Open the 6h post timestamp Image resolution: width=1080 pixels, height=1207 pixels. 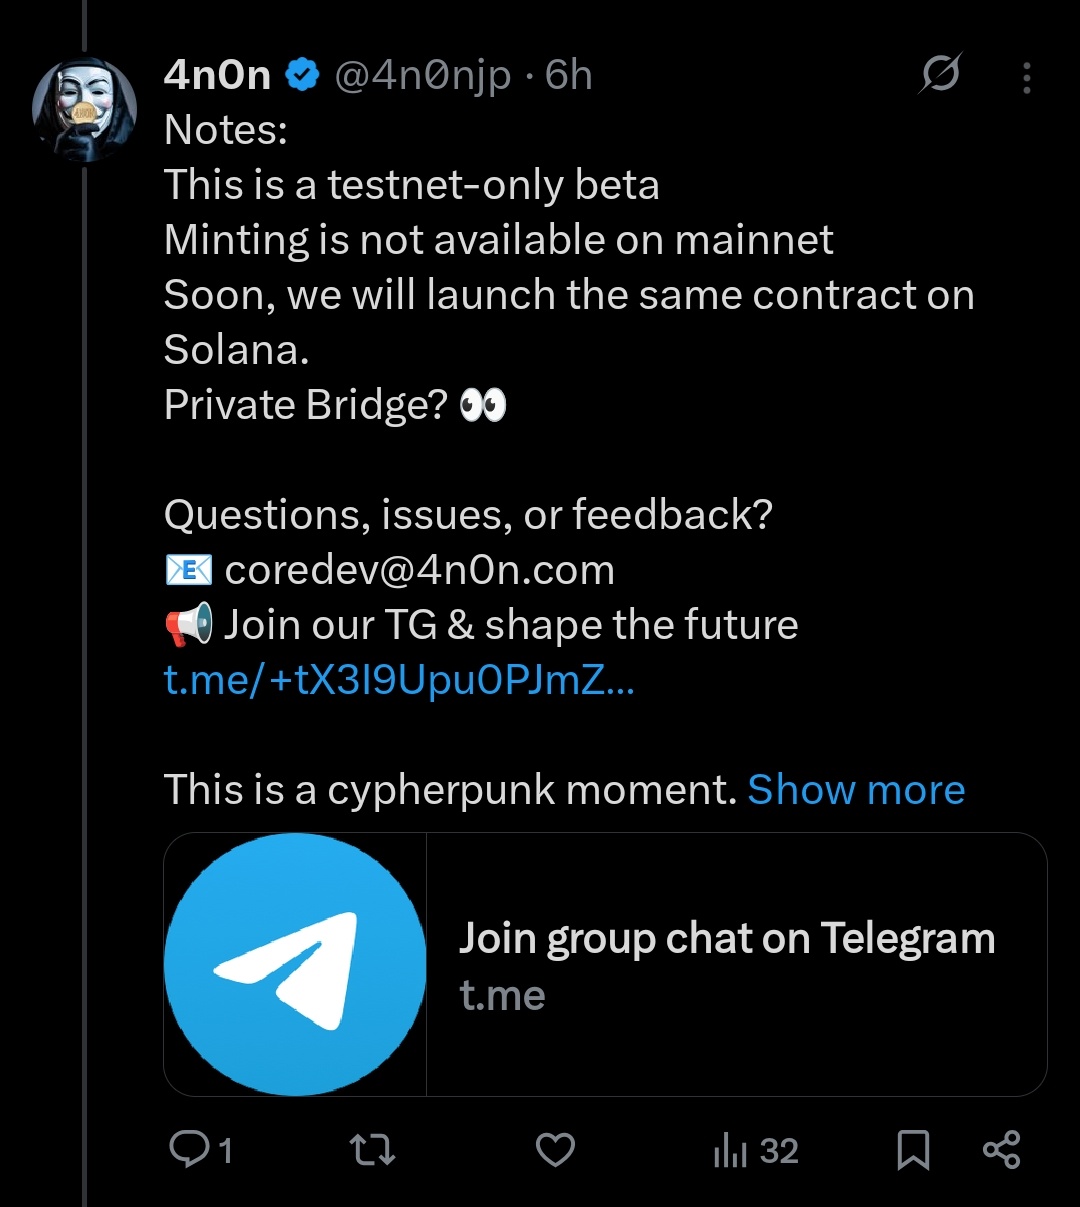pyautogui.click(x=569, y=75)
